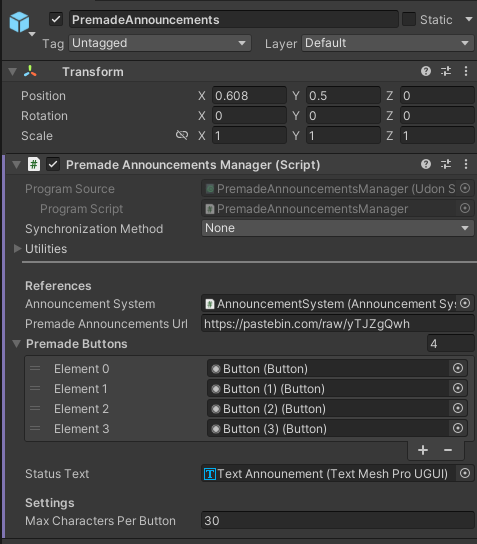Click the Scale Y field
The height and width of the screenshot is (544, 477).
(x=343, y=136)
